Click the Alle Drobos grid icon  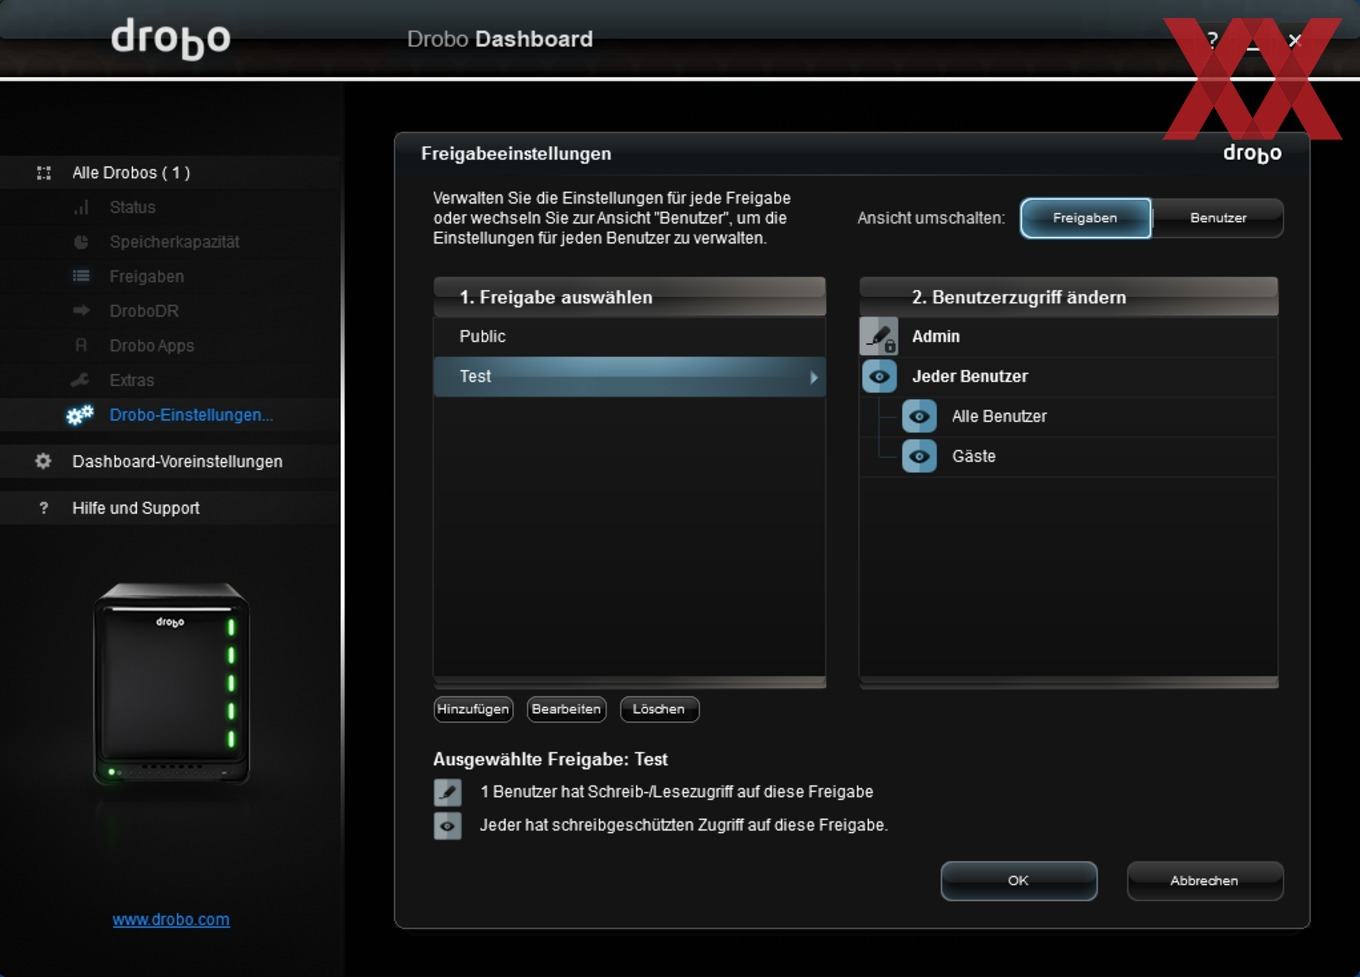[x=44, y=173]
